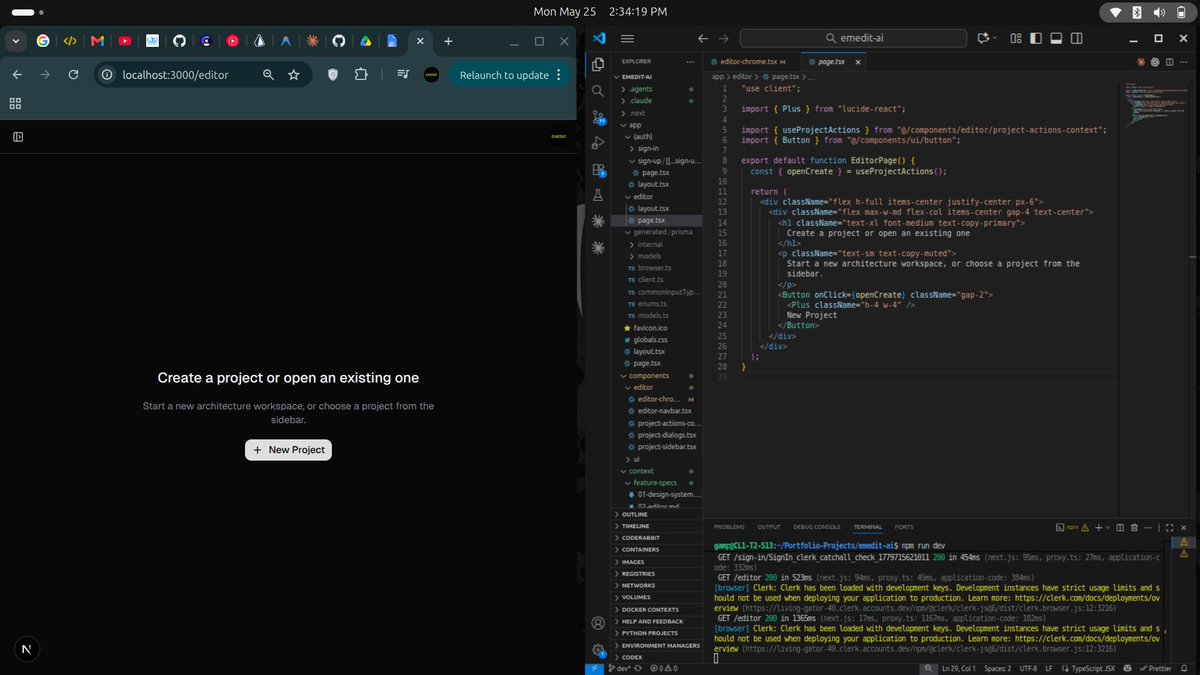Click the Customize Layout icon

point(1016,38)
